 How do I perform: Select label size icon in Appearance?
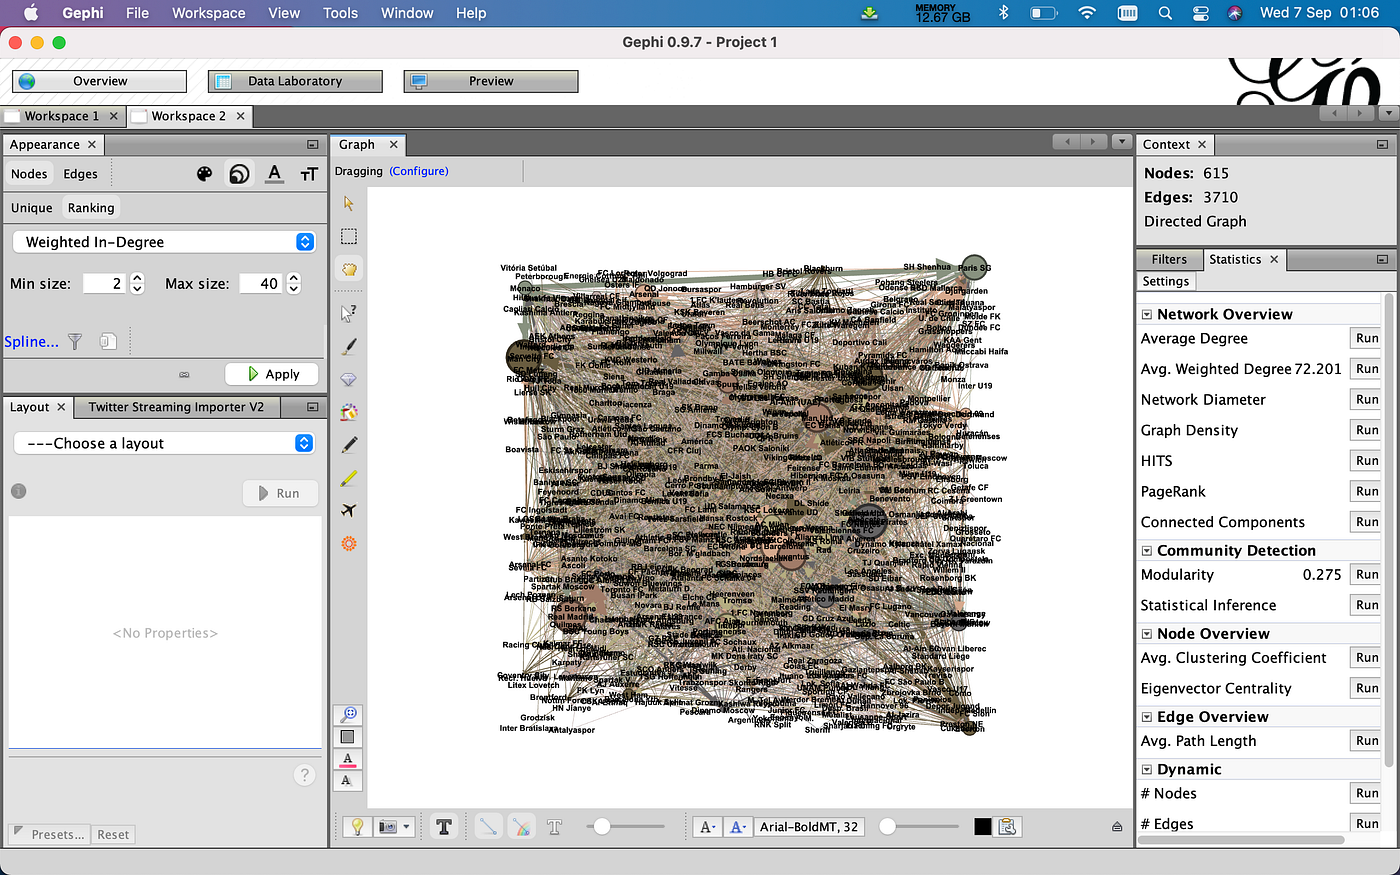[309, 174]
